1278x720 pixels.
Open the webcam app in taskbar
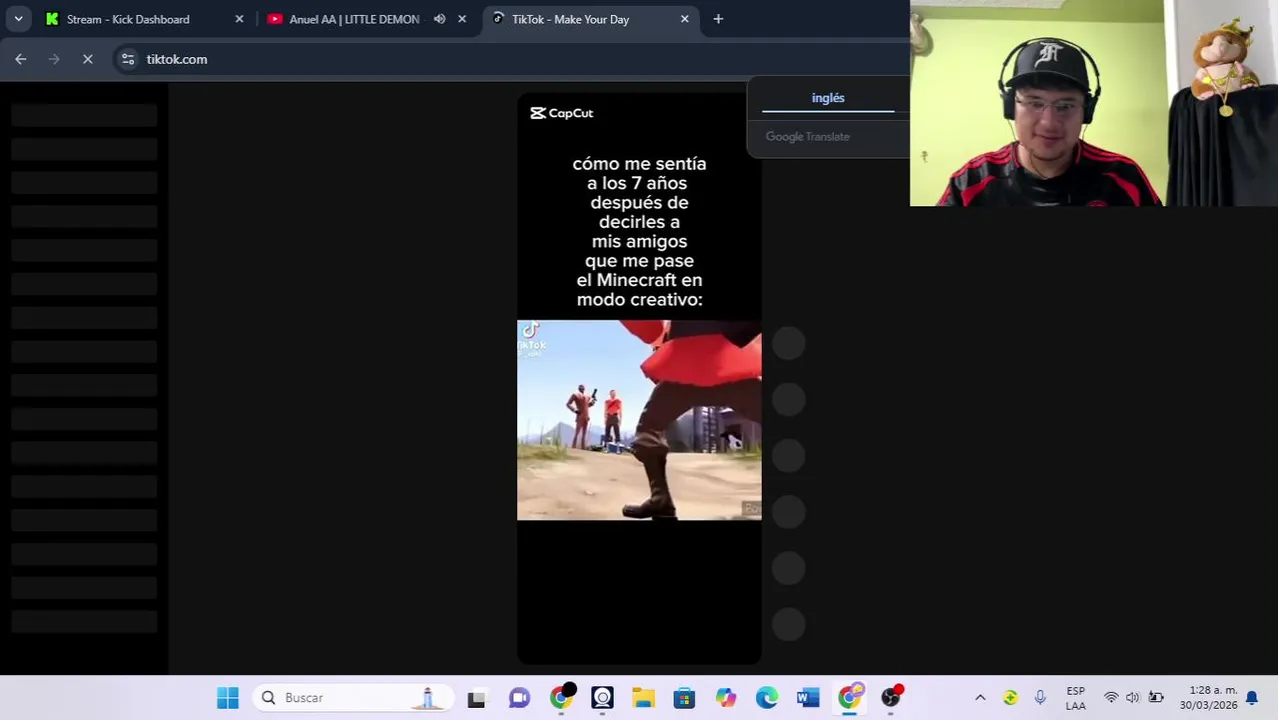[603, 698]
